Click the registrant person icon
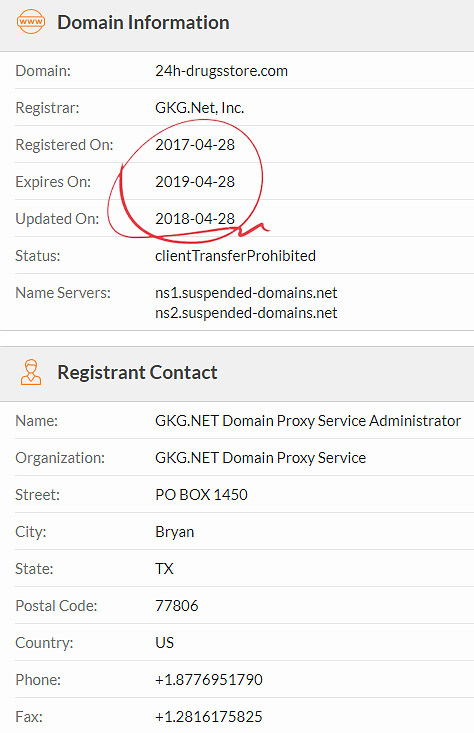This screenshot has height=733, width=474. (x=31, y=372)
